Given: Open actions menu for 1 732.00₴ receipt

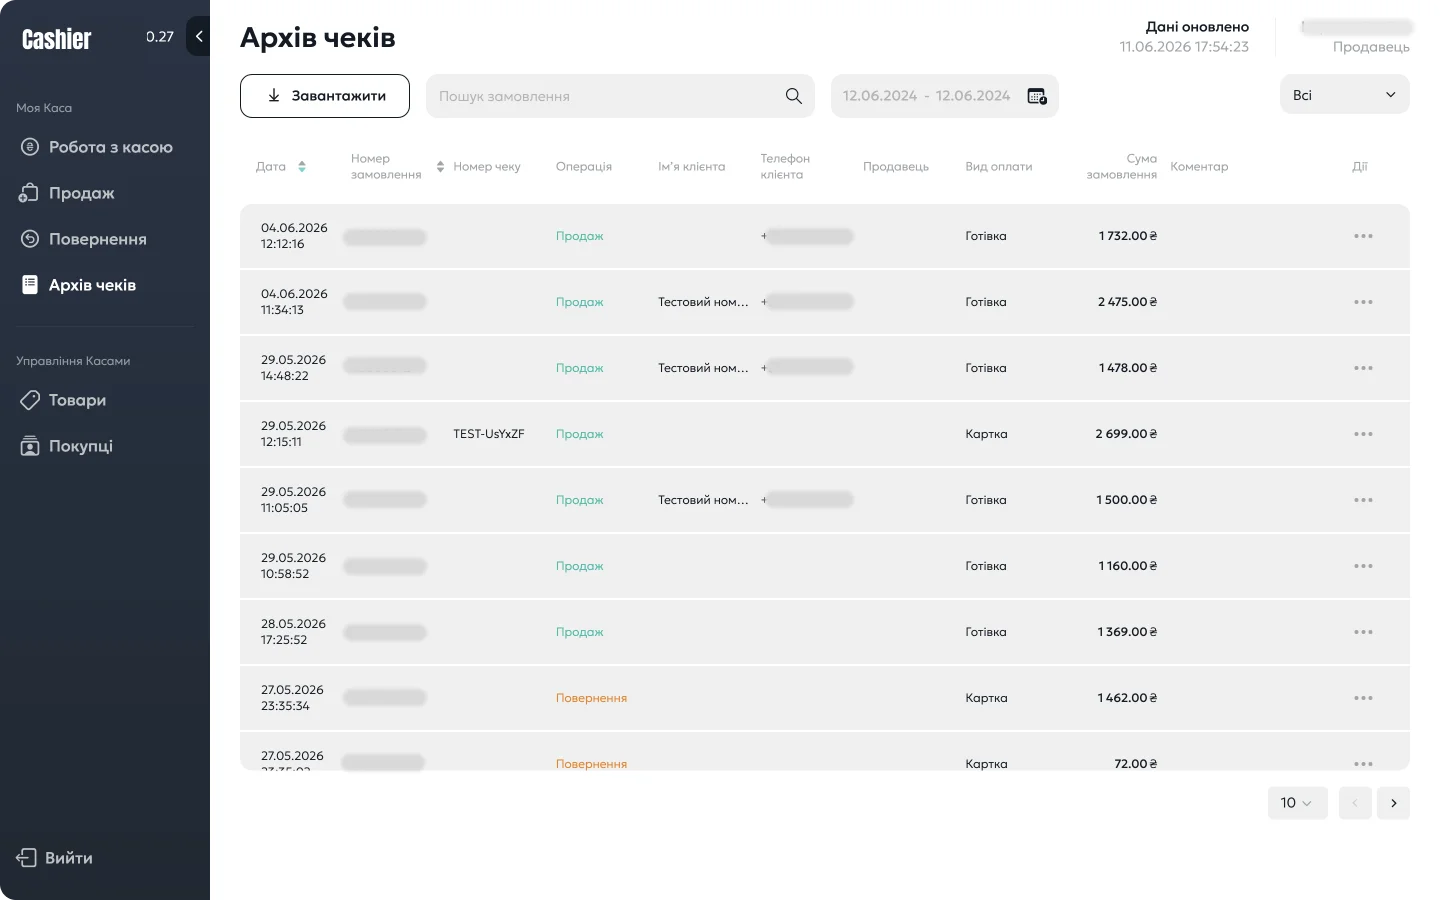Looking at the screenshot, I should tap(1363, 236).
